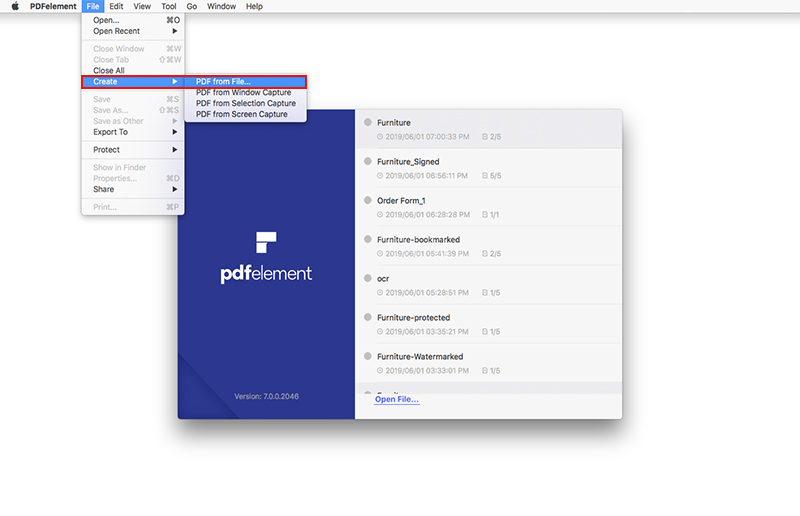
Task: Click the clock icon under ocr entry
Action: [380, 293]
